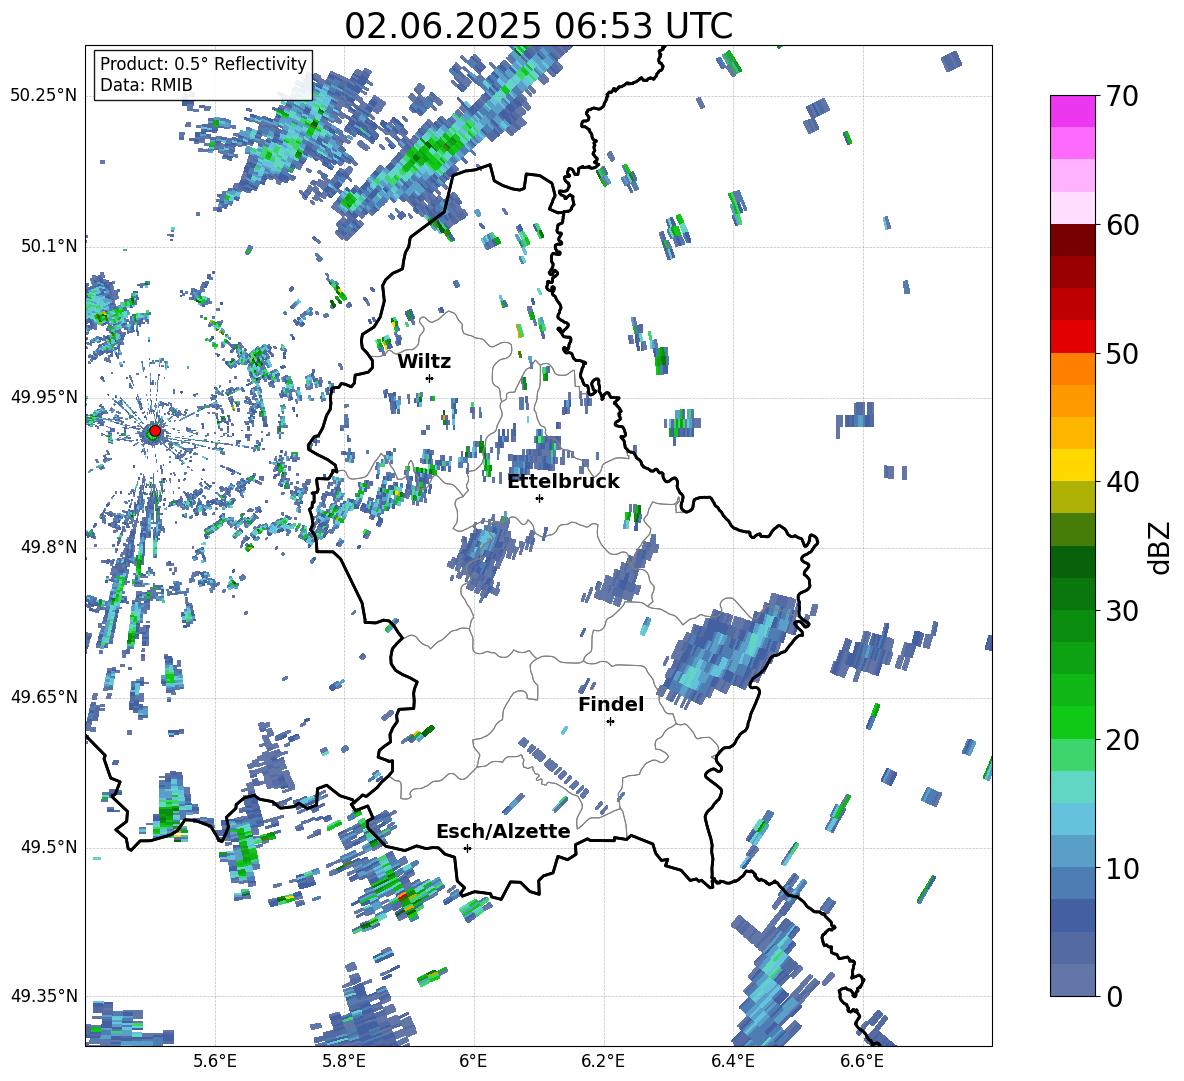Click the 40 value on colorbar
The height and width of the screenshot is (1081, 1184).
tap(1122, 482)
